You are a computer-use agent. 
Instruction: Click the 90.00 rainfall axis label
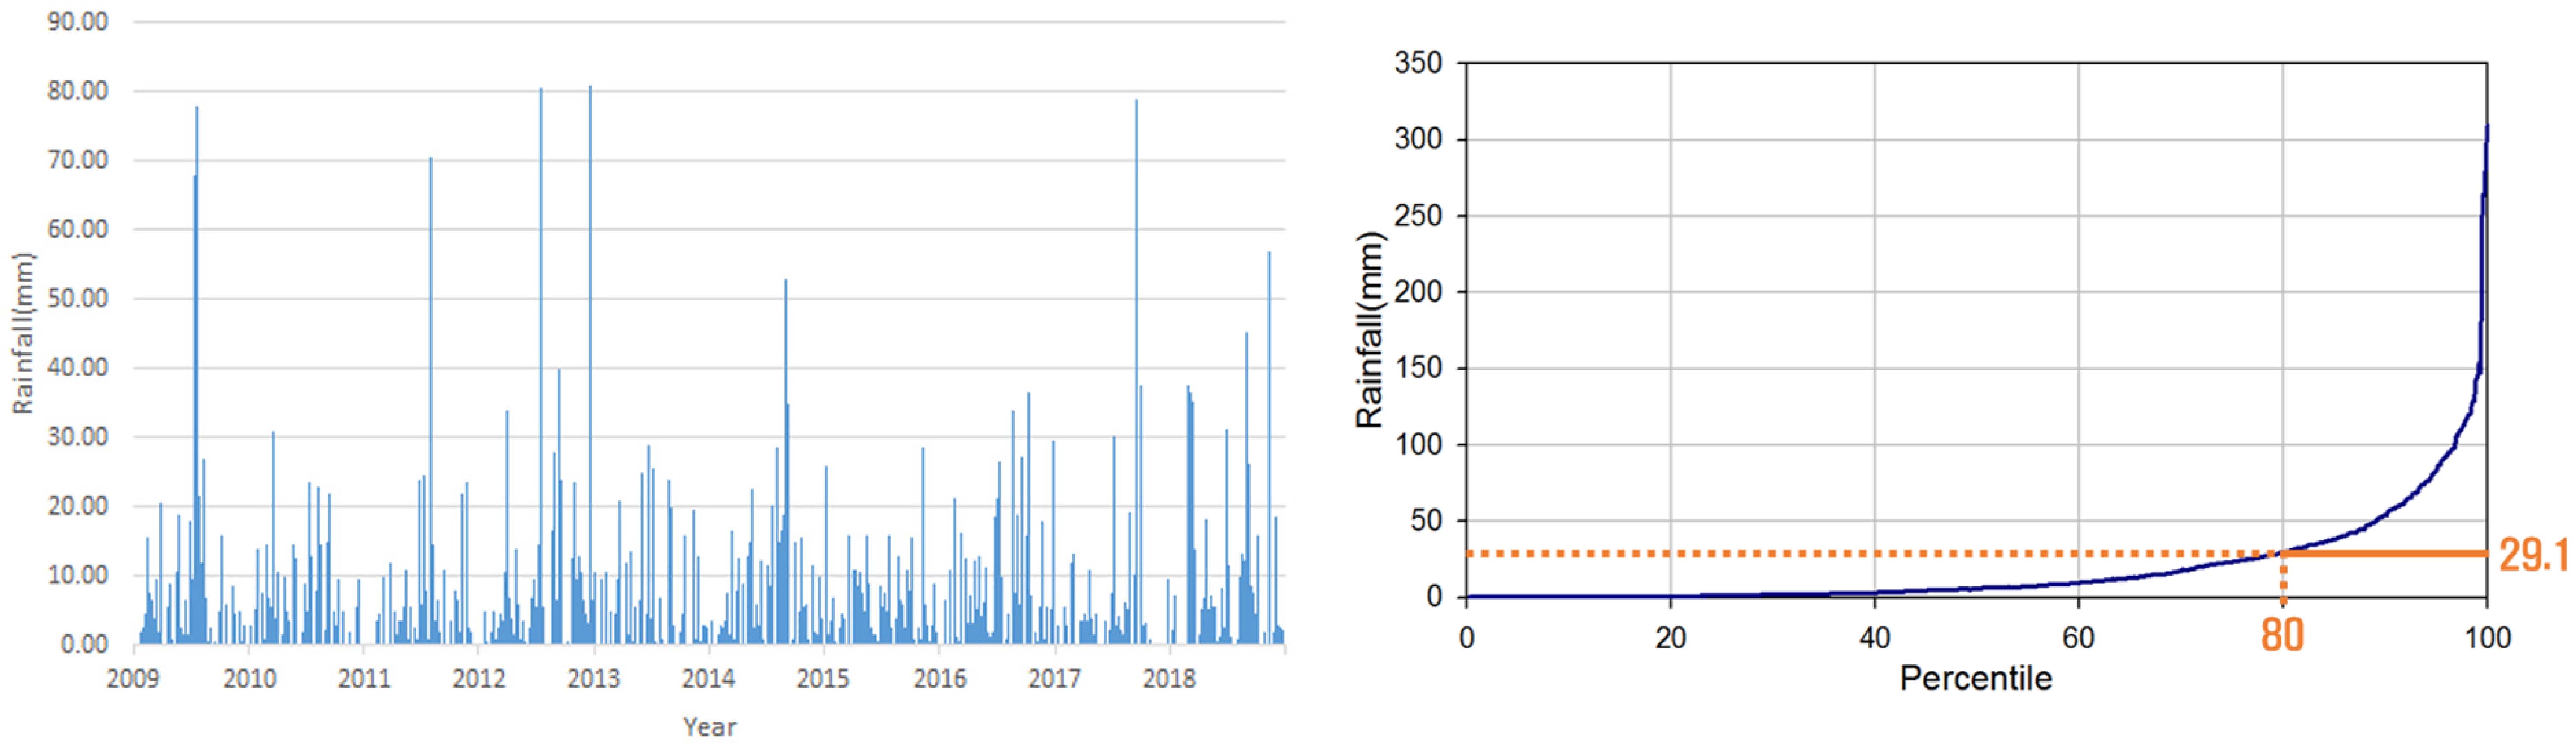click(77, 21)
